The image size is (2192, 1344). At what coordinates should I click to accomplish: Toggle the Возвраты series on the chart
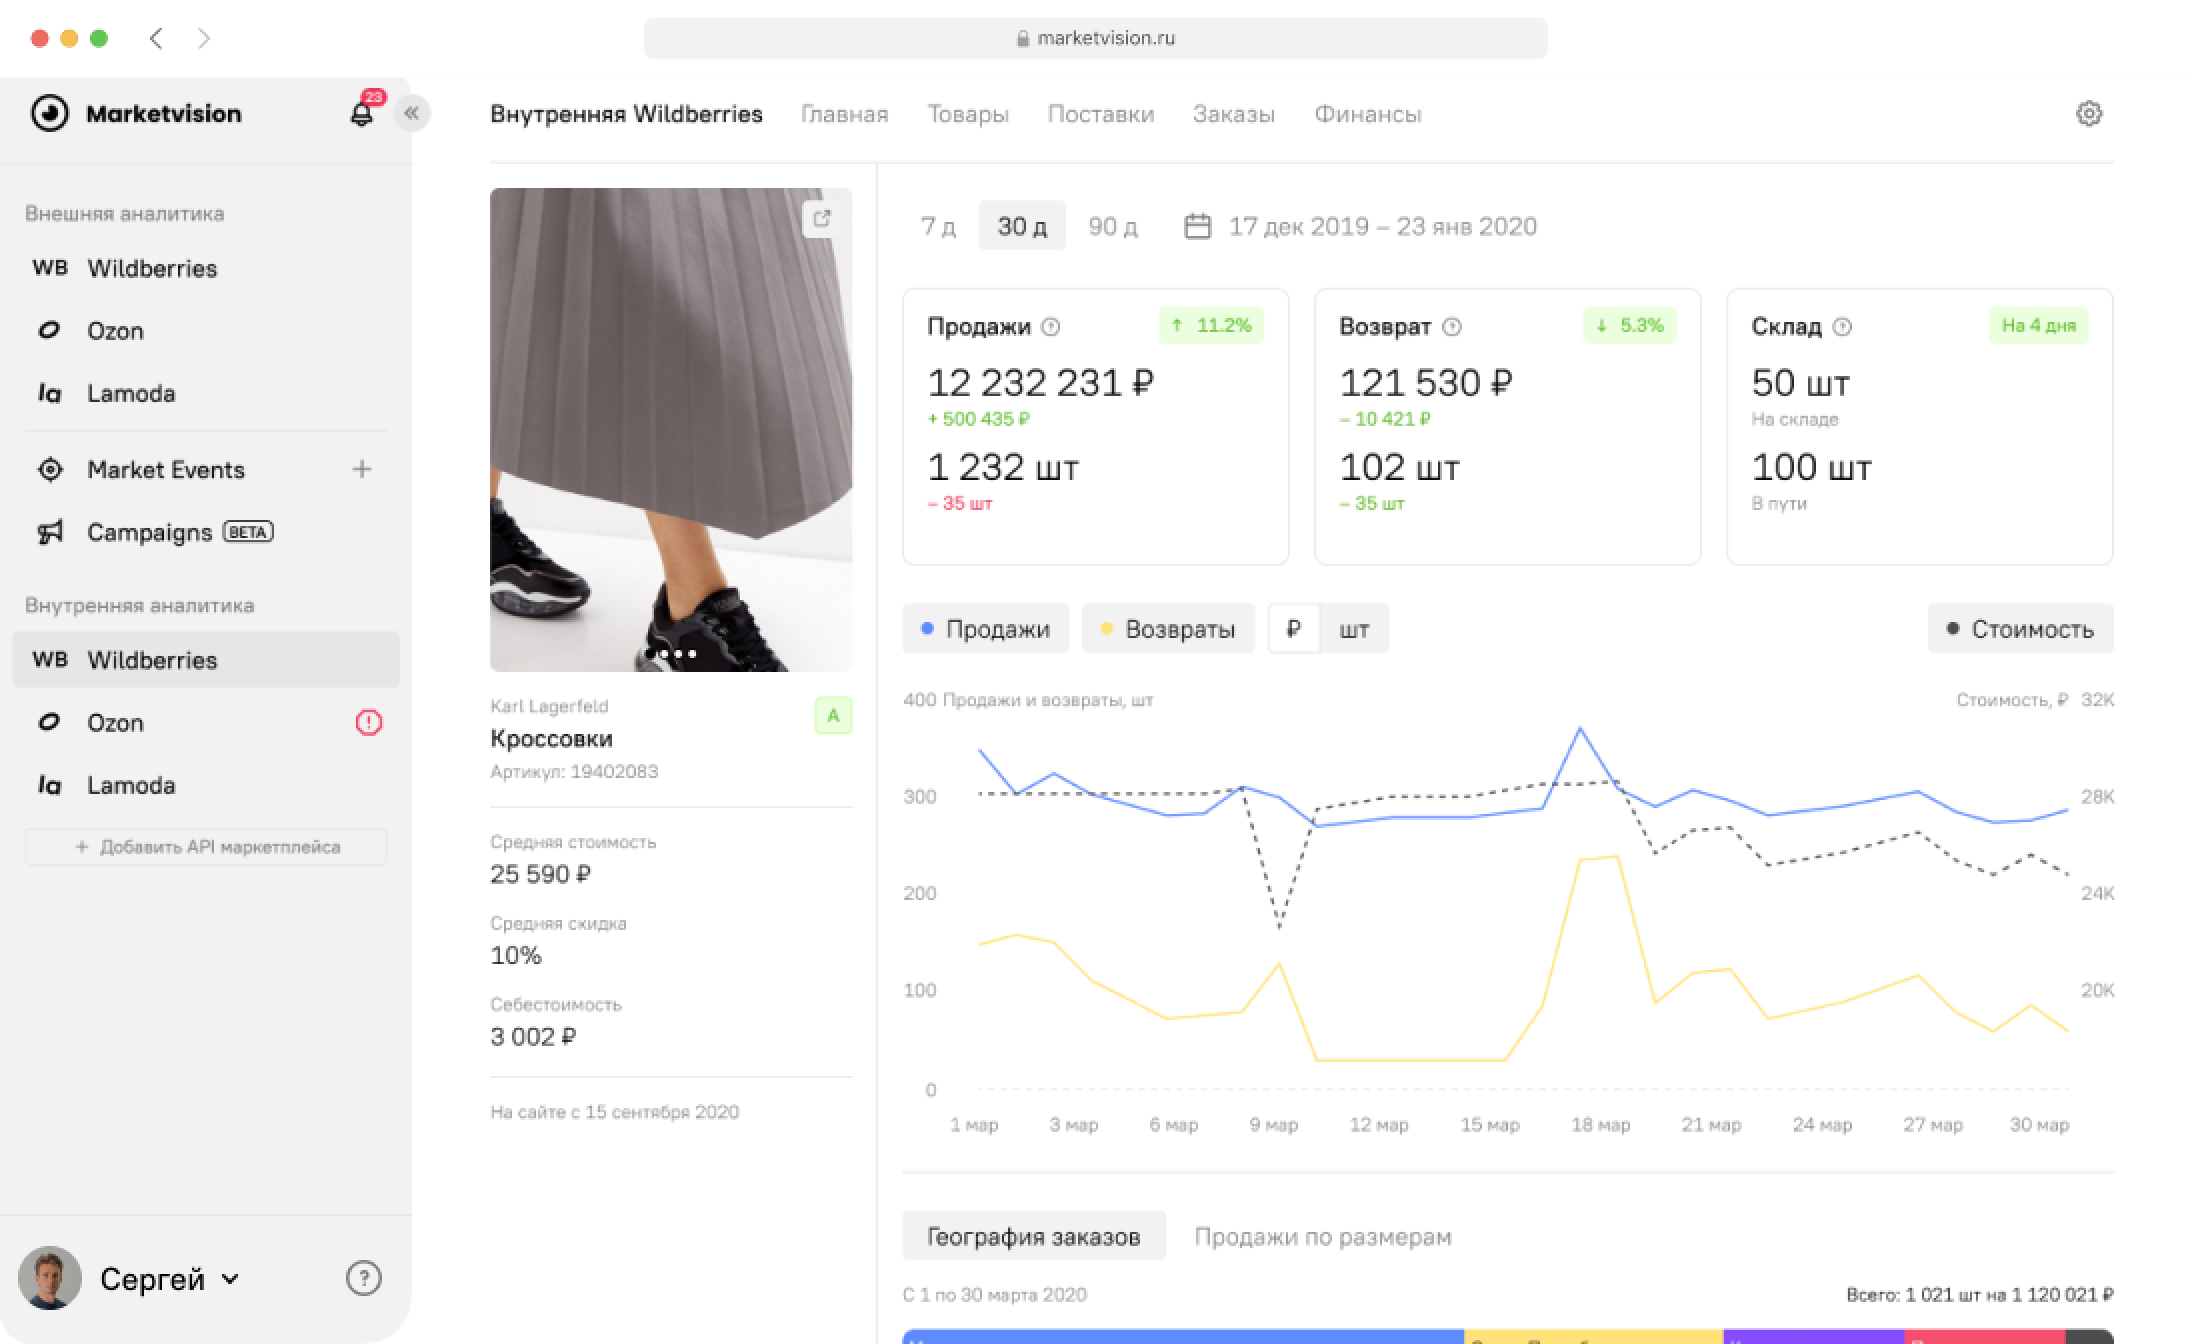pyautogui.click(x=1167, y=628)
